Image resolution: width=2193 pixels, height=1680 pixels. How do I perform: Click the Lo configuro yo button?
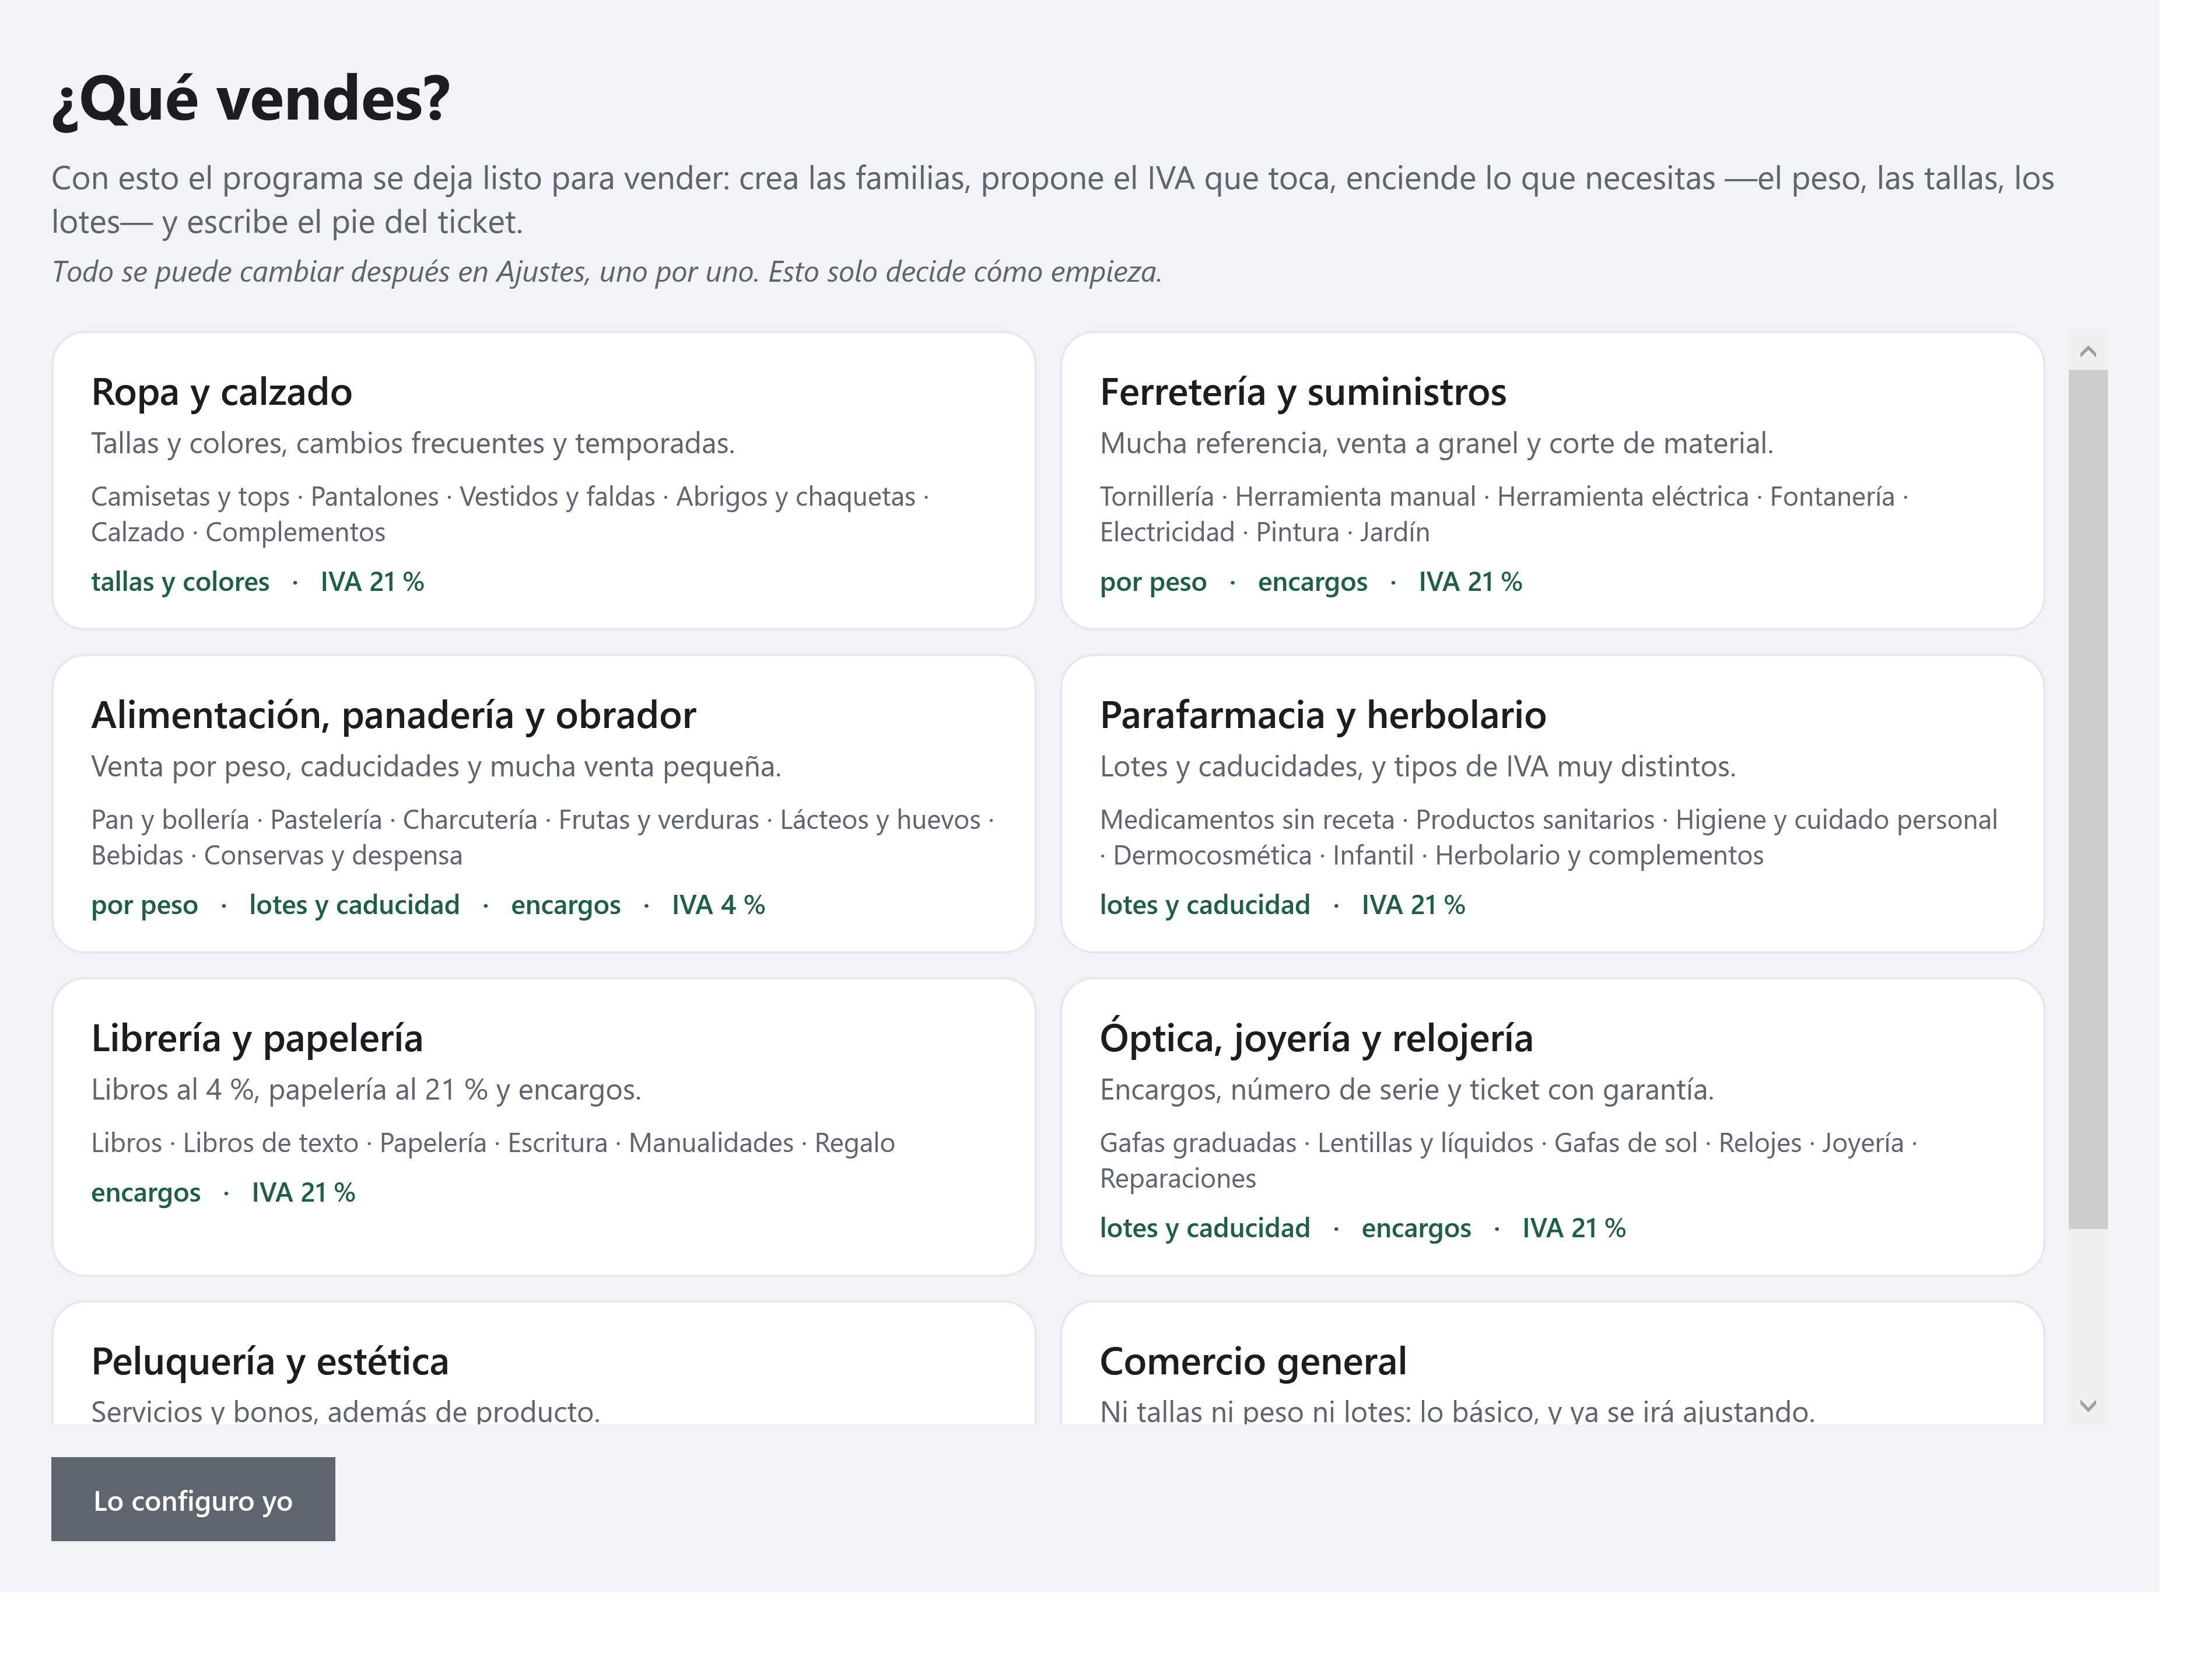coord(193,1499)
